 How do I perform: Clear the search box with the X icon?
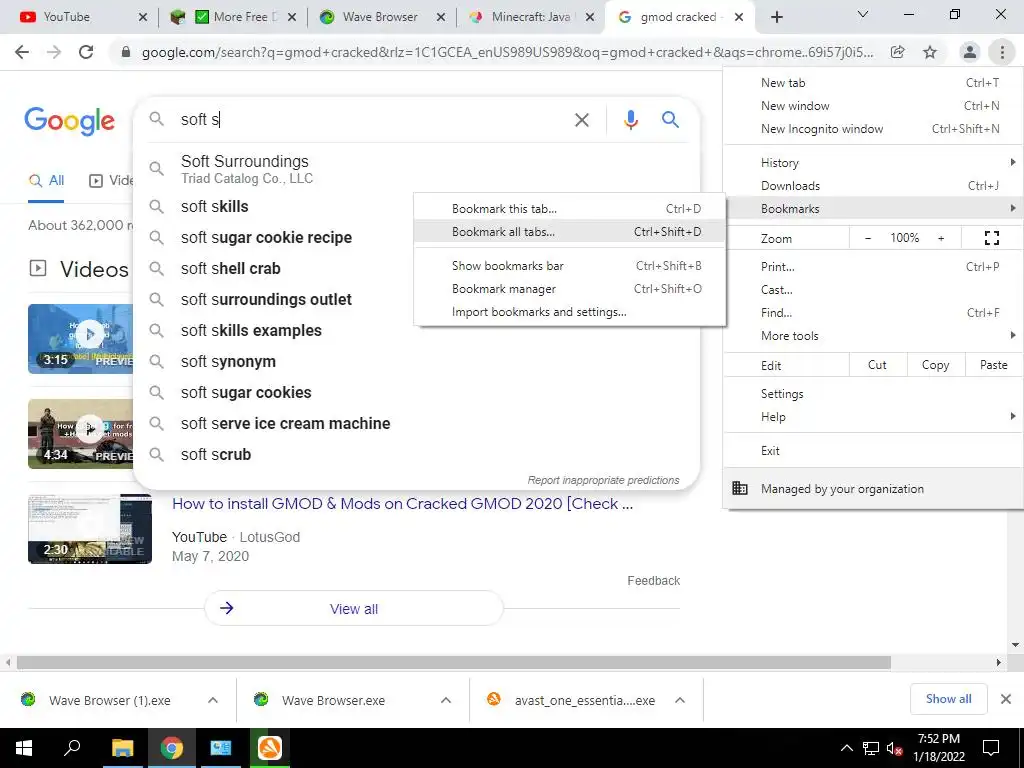(581, 120)
